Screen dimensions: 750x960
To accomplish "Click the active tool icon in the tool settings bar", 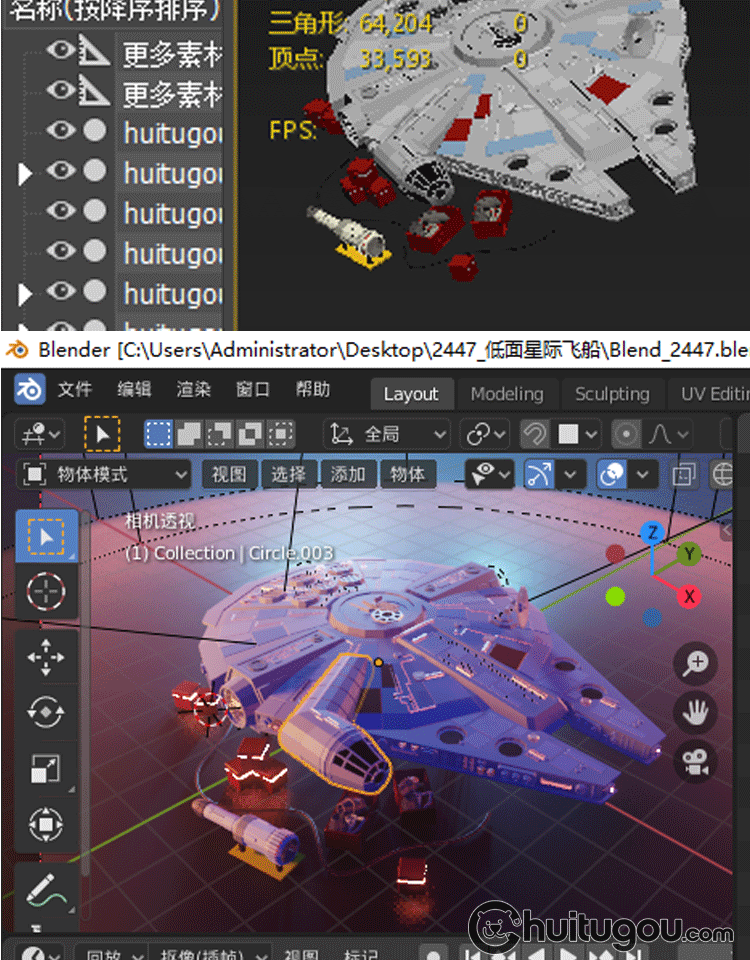I will coord(102,434).
